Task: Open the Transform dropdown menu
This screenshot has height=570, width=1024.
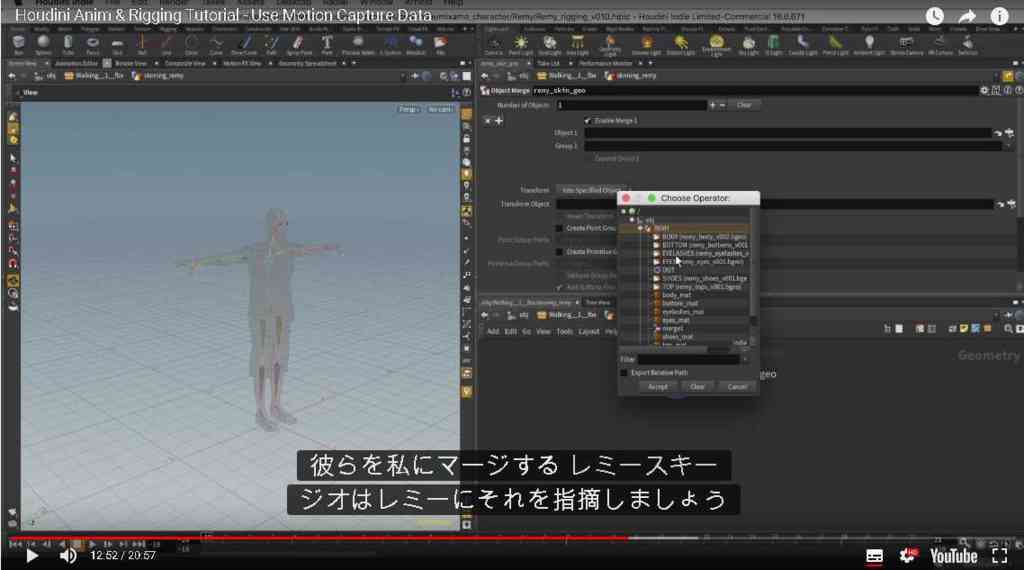Action: pos(592,190)
